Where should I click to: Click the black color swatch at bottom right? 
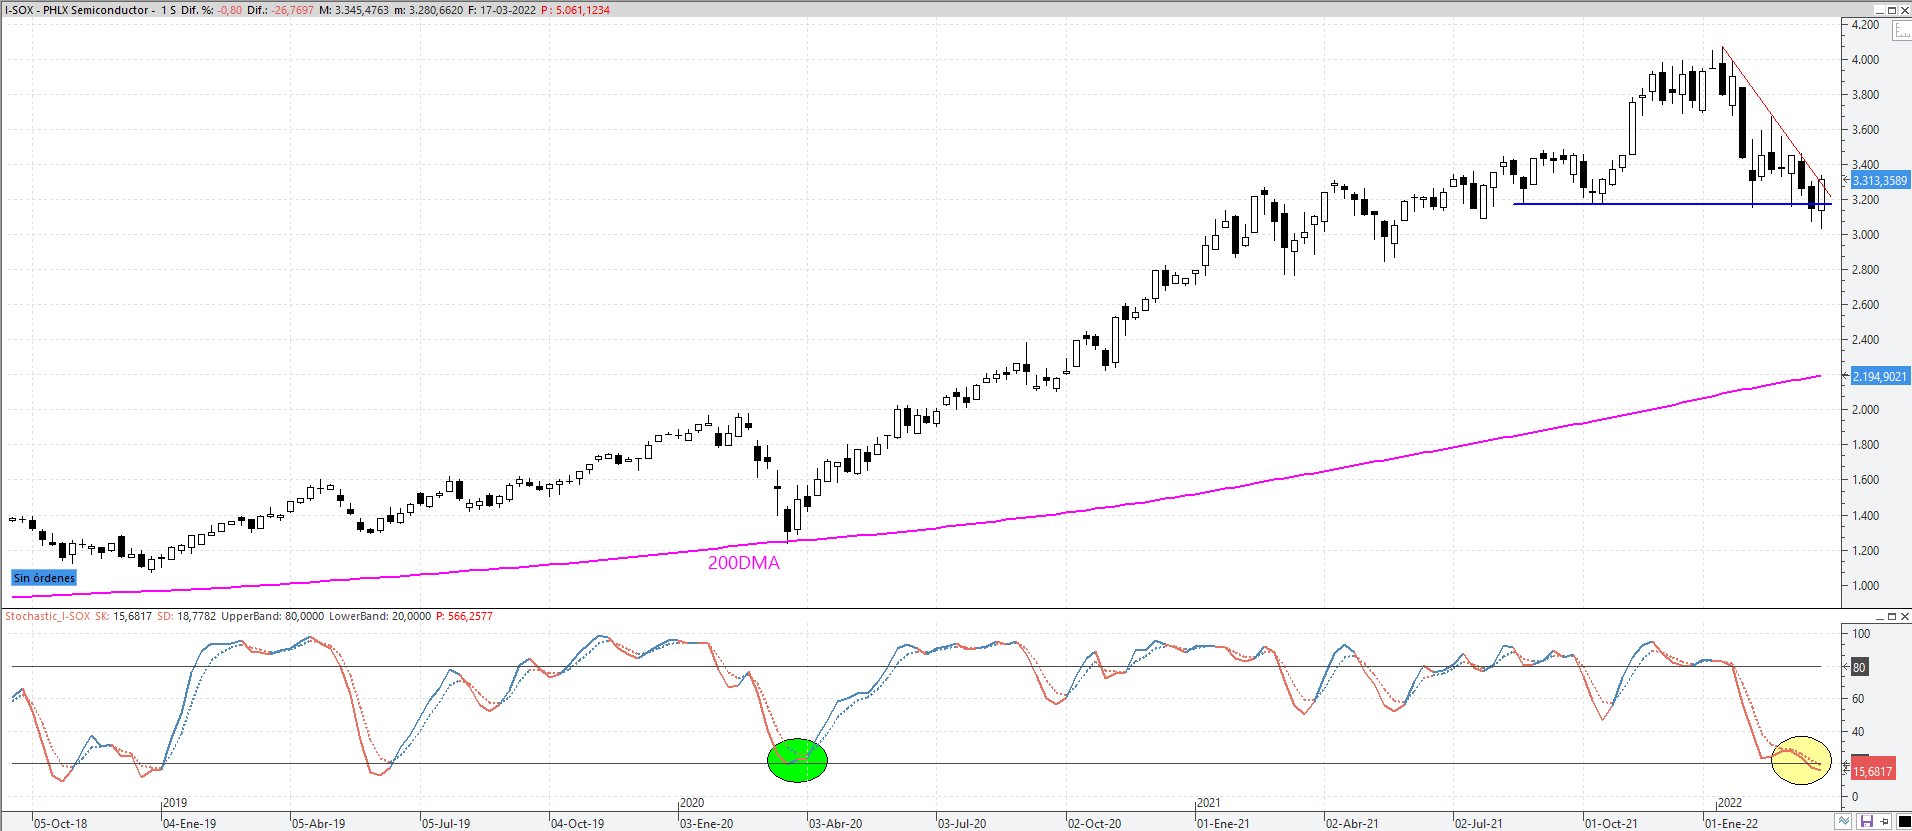click(1904, 821)
